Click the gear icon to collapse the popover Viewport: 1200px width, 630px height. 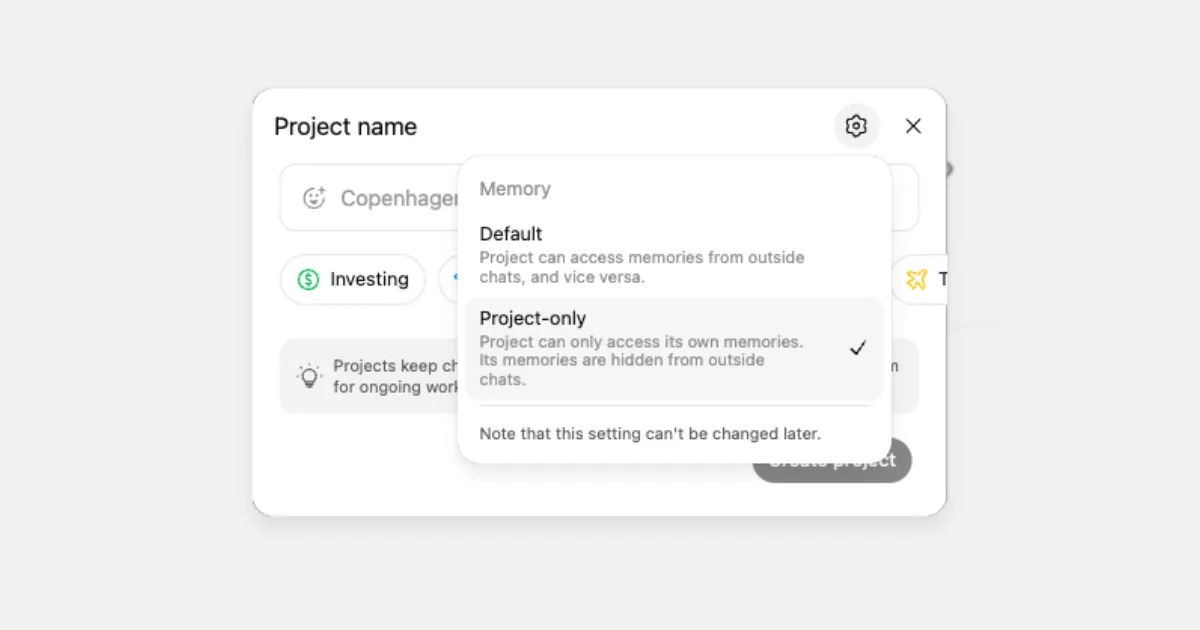point(856,126)
